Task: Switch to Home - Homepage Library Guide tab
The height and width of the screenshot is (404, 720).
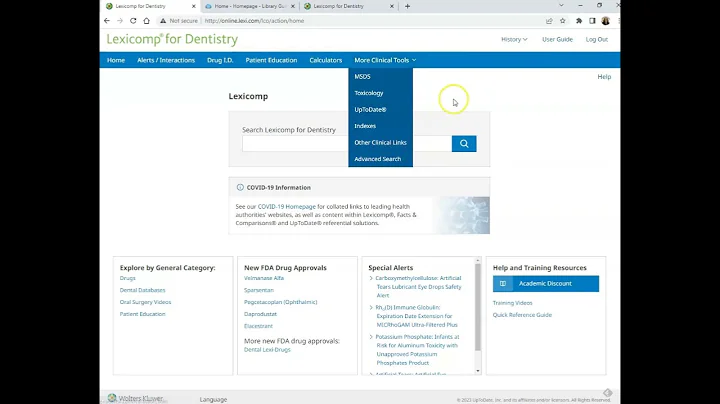Action: pos(250,6)
